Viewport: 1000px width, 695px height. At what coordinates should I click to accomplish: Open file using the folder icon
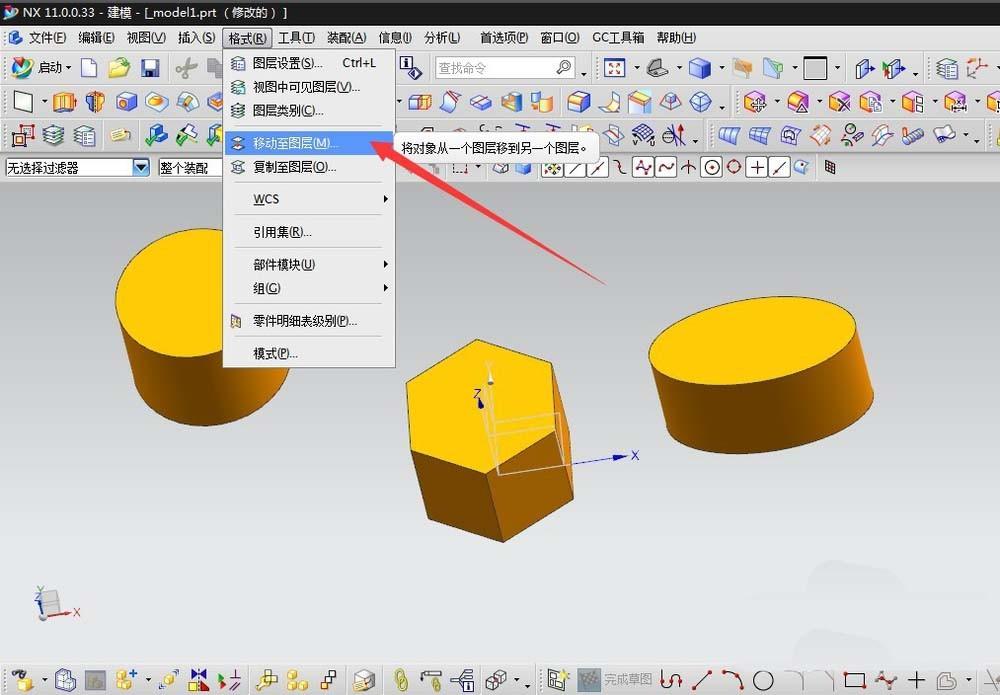[x=119, y=68]
